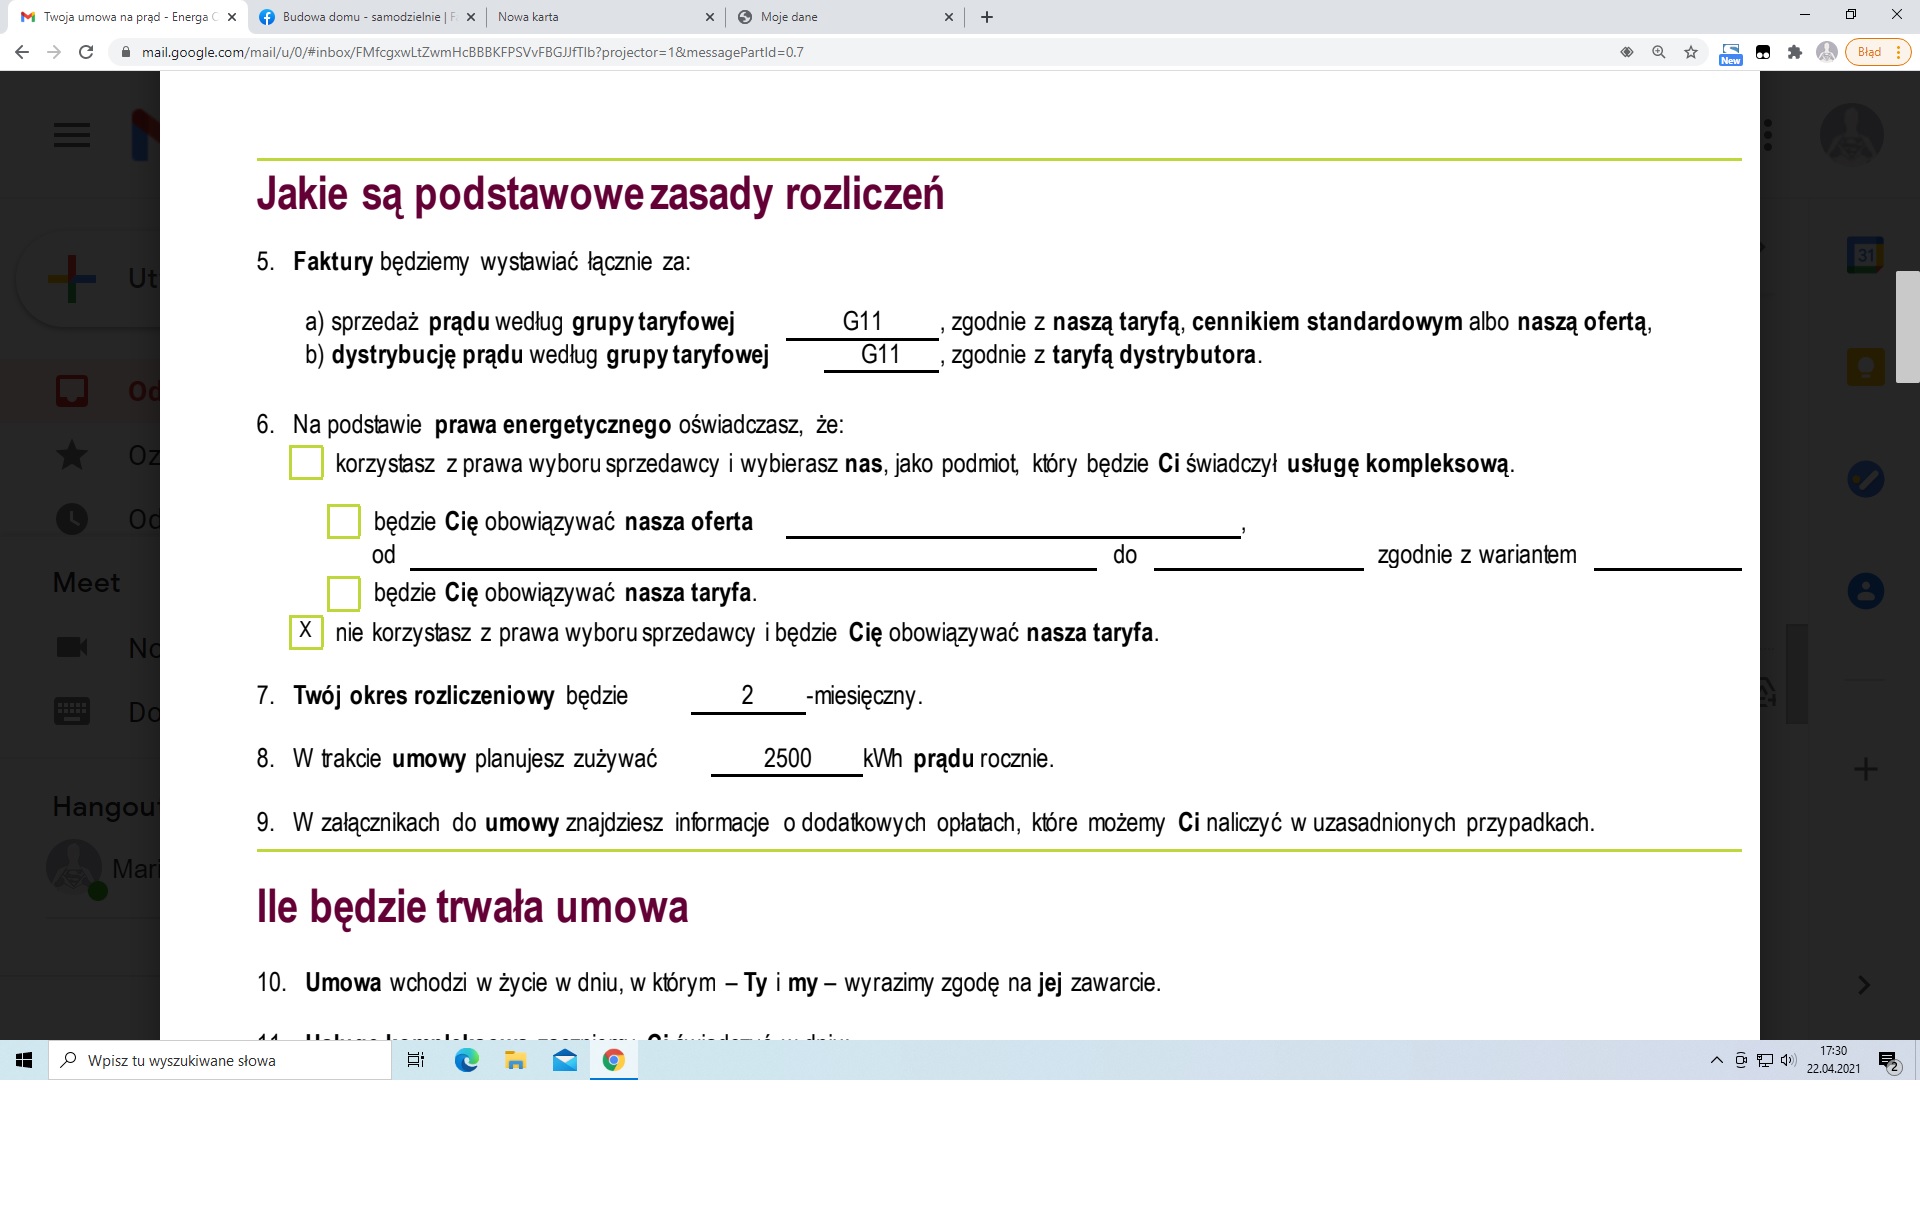Click the dimmed add-ons plus icon

pos(1865,769)
